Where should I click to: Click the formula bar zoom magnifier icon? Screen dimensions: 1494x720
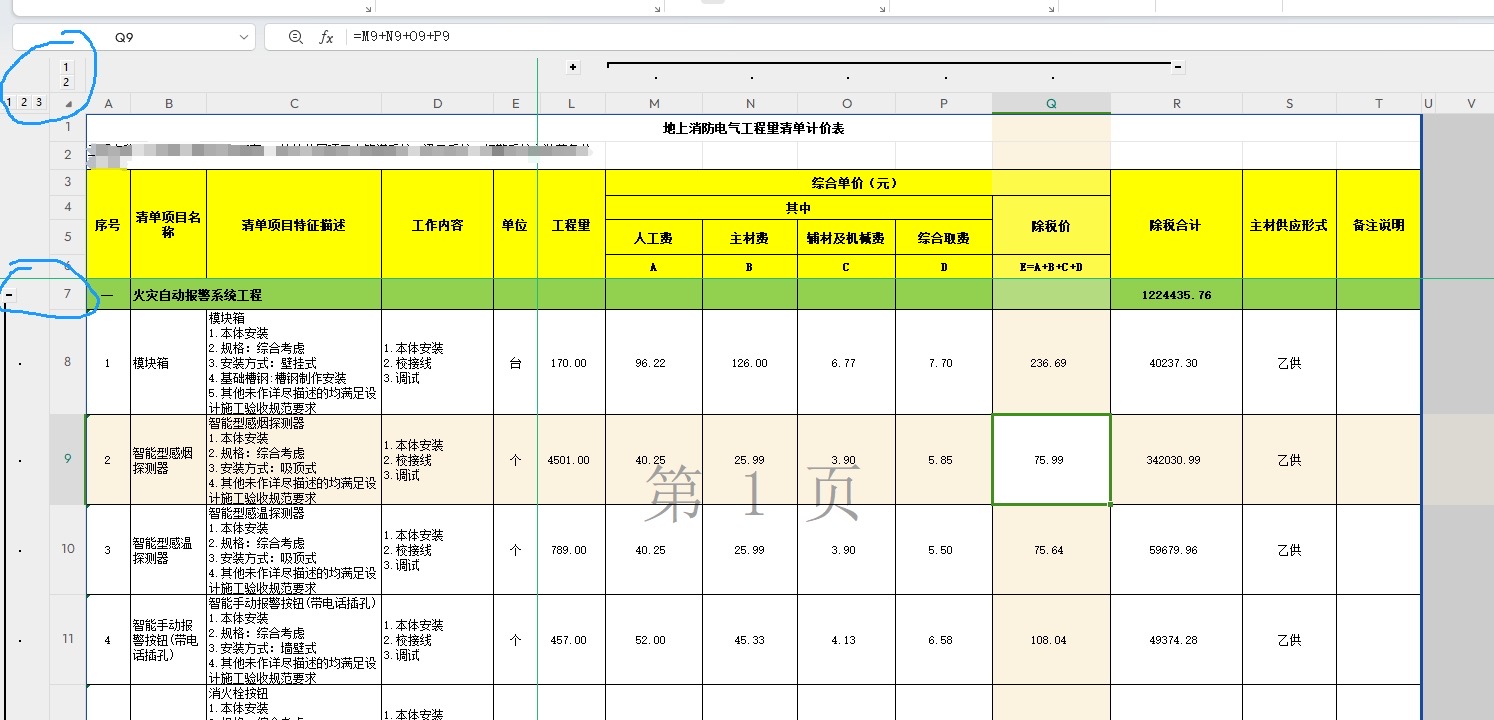click(295, 37)
